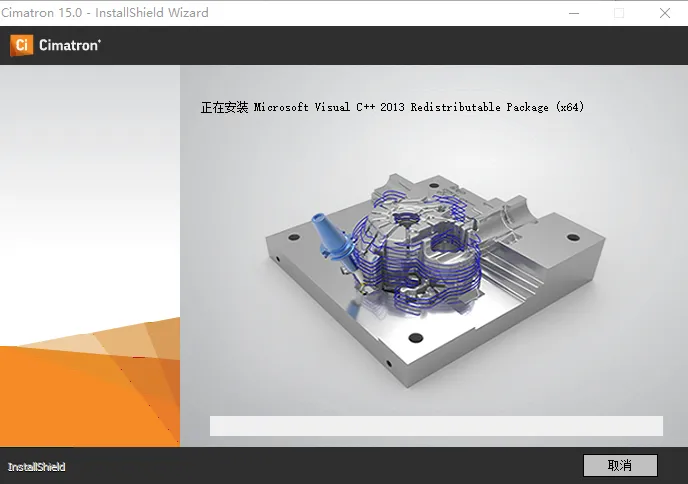Click the 3D mold machining preview image
The width and height of the screenshot is (688, 484).
click(435, 280)
